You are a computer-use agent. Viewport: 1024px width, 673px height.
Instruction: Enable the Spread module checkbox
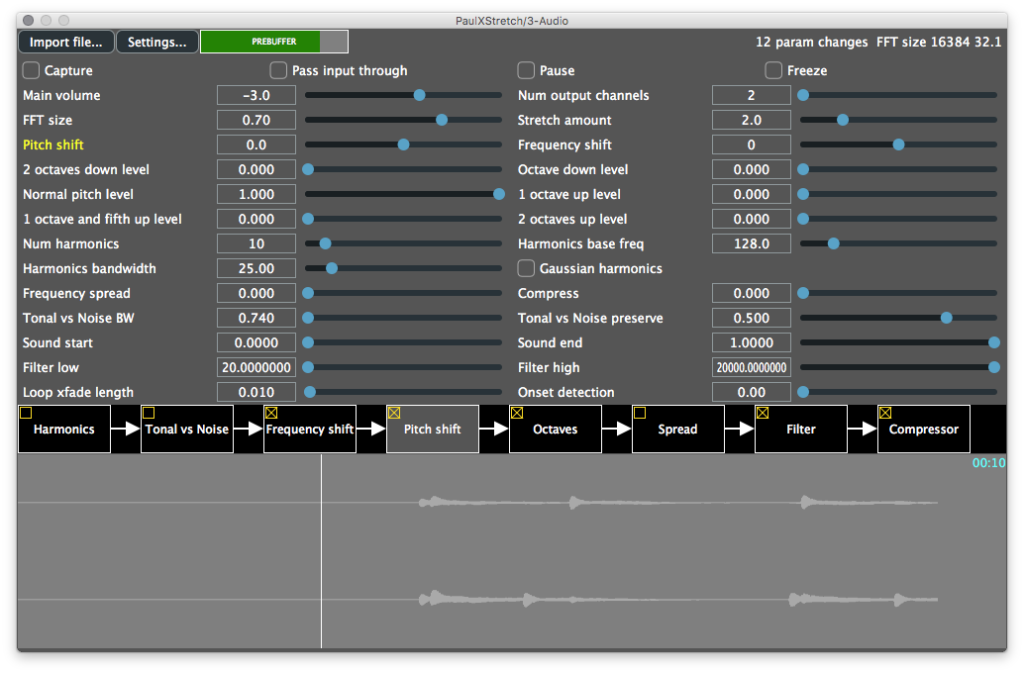pos(639,413)
